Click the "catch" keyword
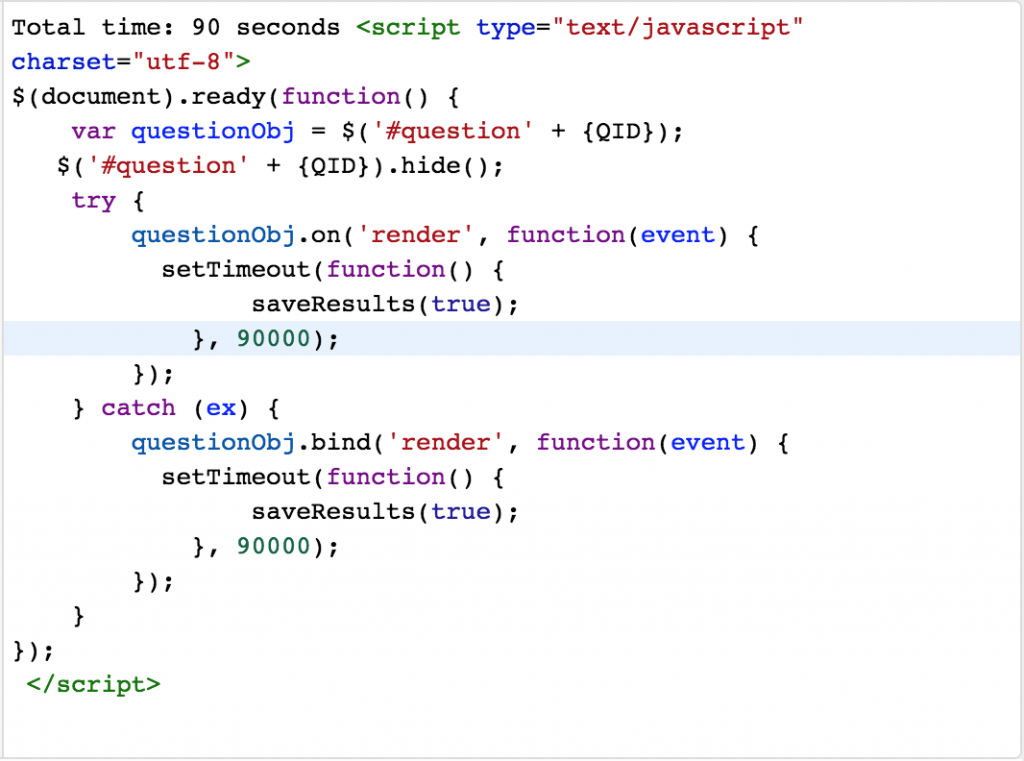1024x761 pixels. click(x=138, y=408)
